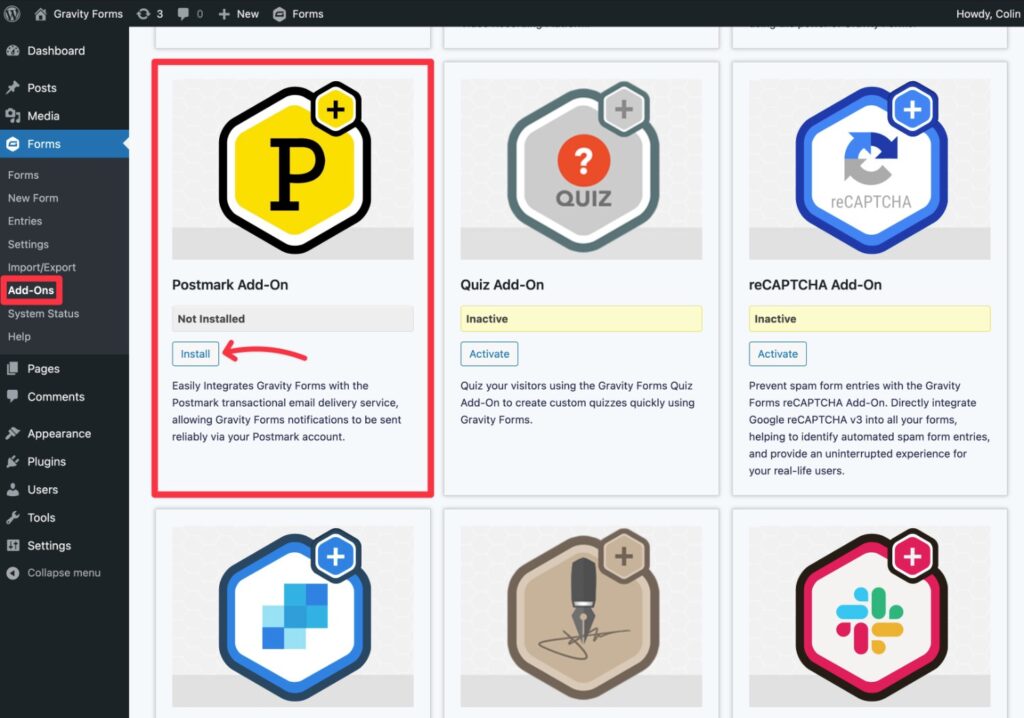Click the WordPress logo in the admin bar
Viewport: 1024px width, 718px height.
13,13
